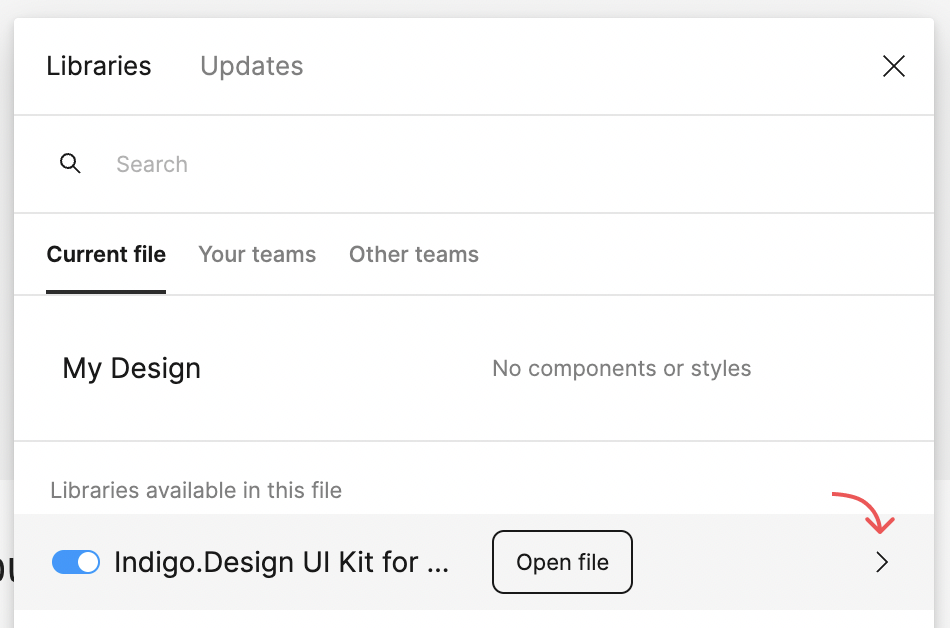
Task: Show the Other teams tab
Action: [x=414, y=254]
